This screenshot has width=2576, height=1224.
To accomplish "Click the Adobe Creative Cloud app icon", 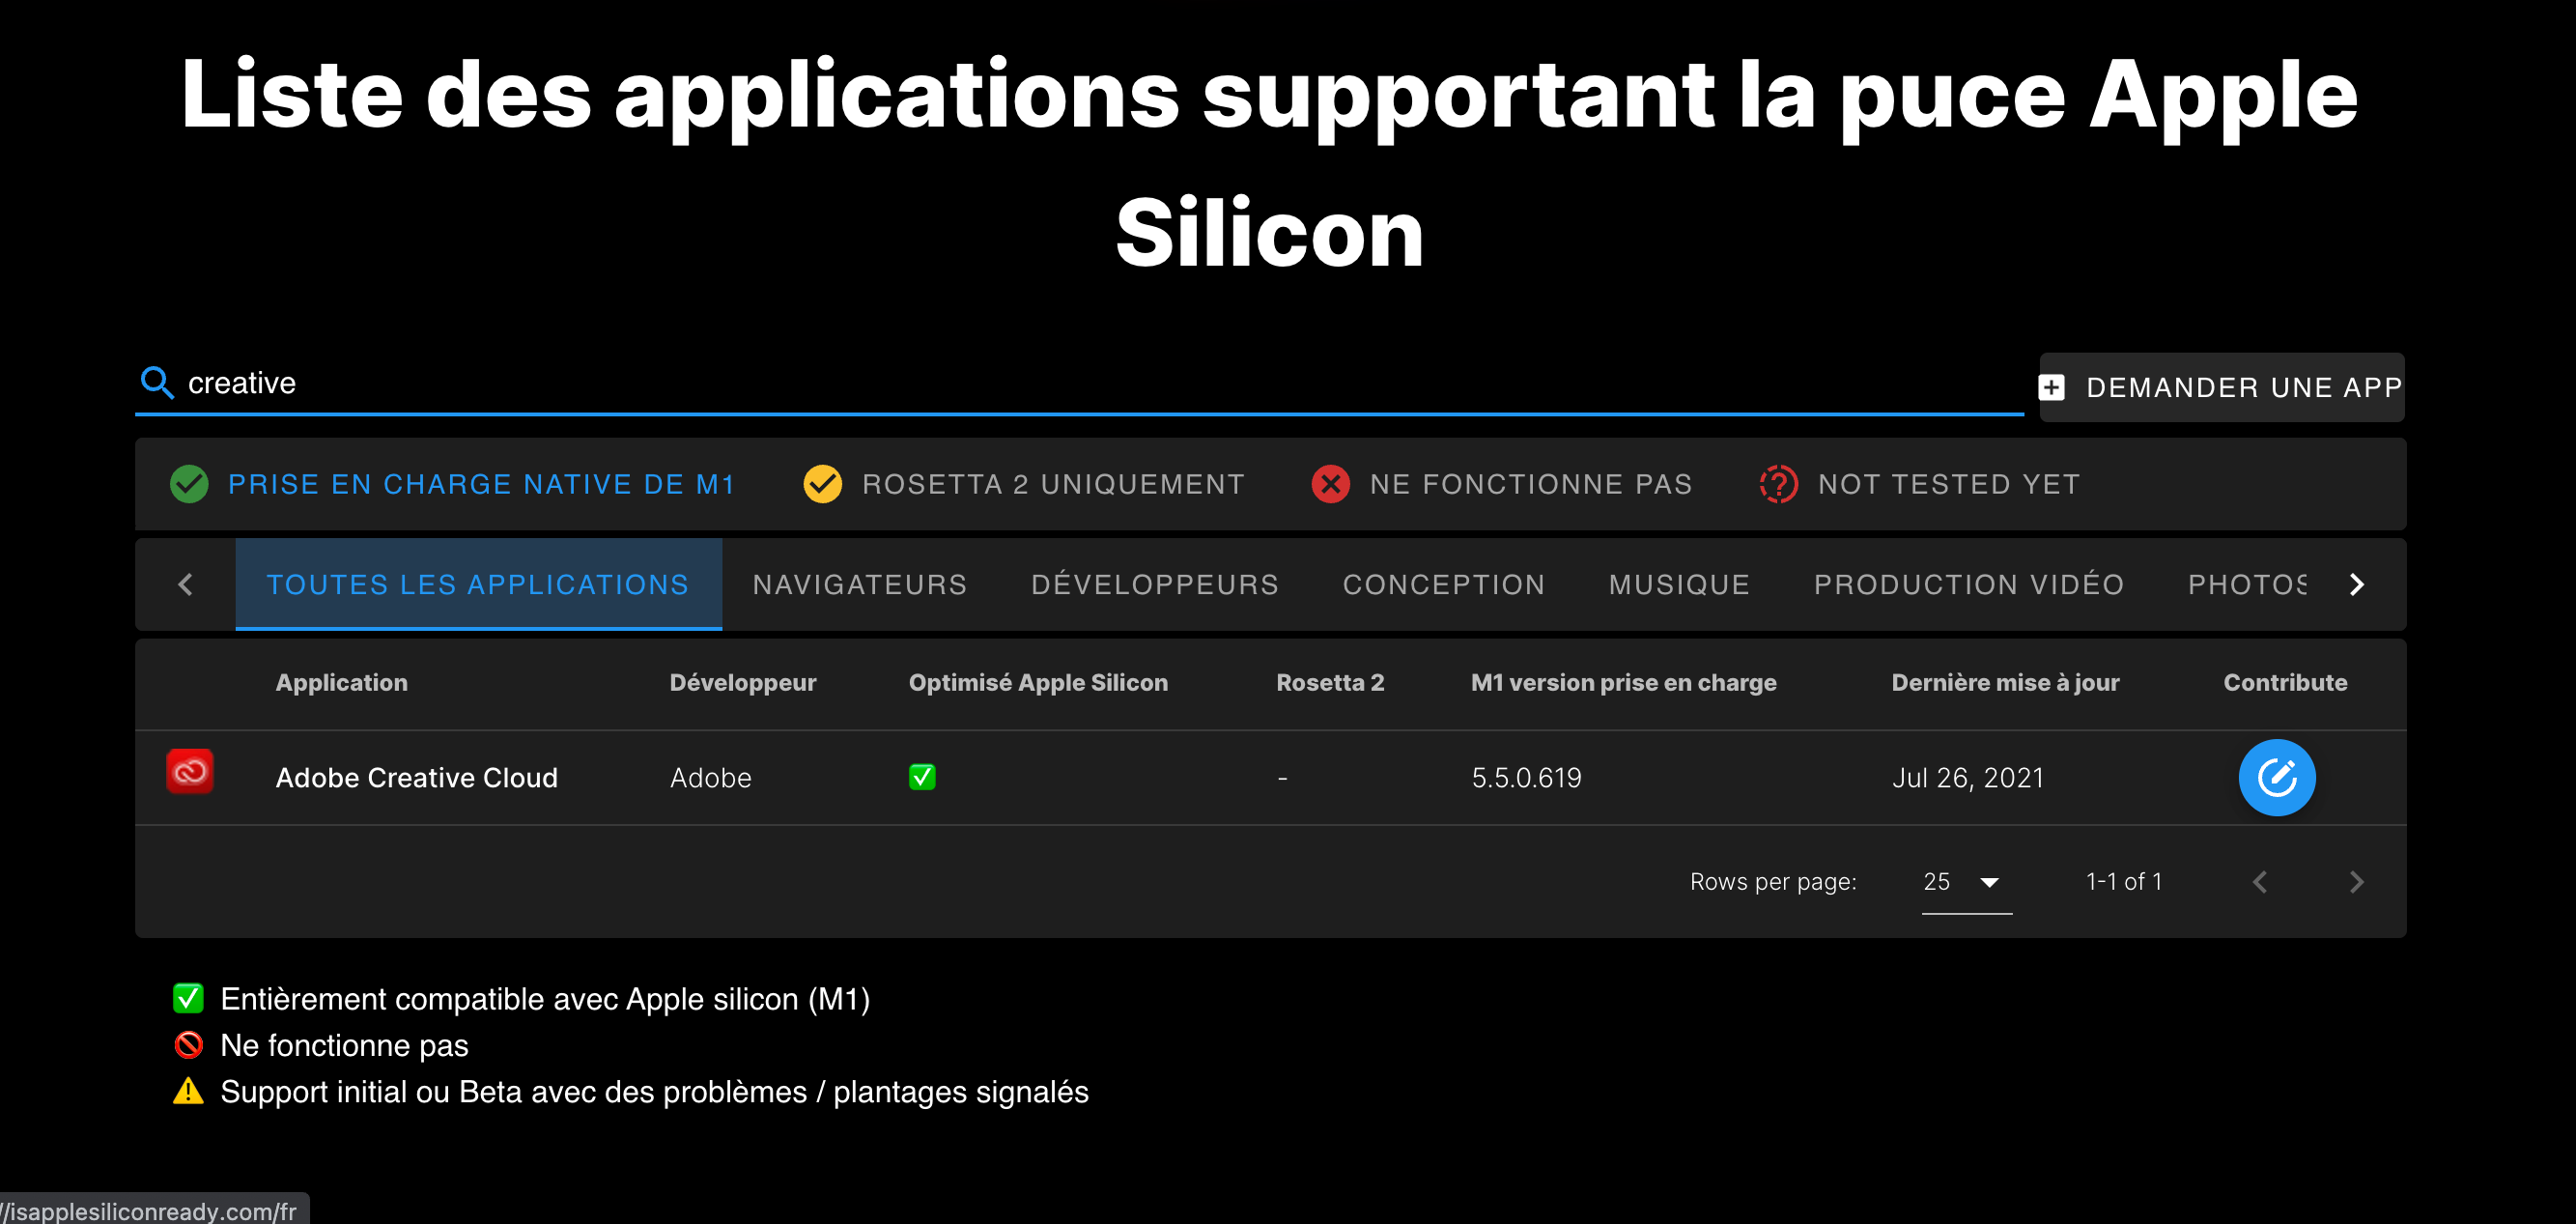I will 189,772.
